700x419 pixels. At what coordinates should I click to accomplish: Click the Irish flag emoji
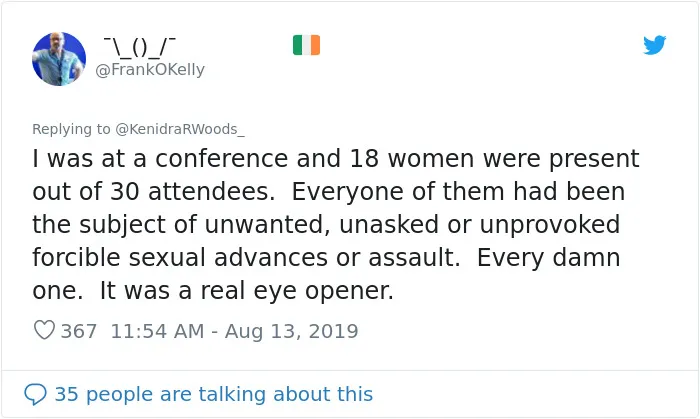click(x=306, y=45)
